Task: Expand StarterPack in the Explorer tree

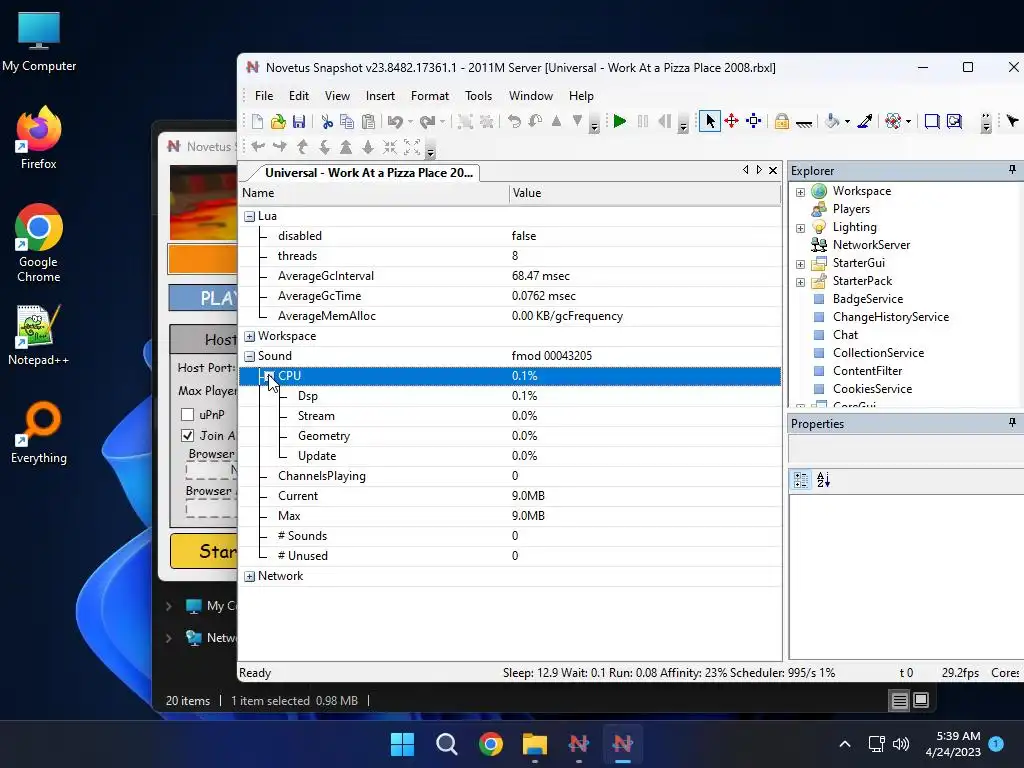Action: pos(800,282)
